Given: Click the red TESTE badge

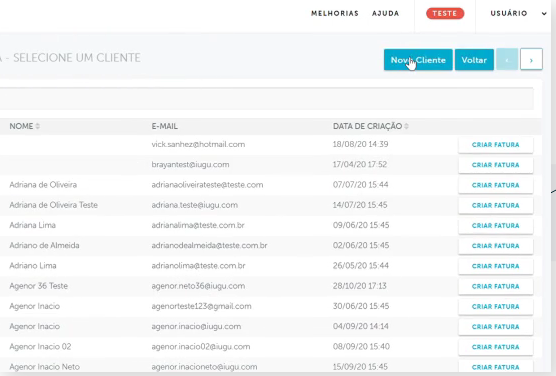Looking at the screenshot, I should coord(445,13).
